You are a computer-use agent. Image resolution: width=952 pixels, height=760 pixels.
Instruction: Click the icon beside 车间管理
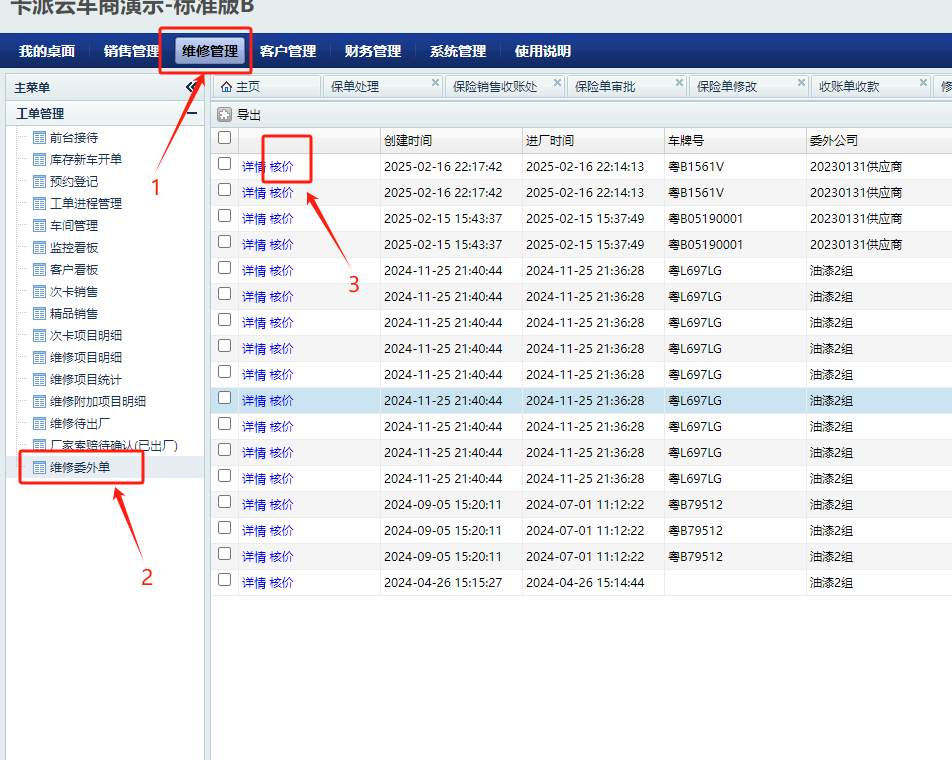[x=39, y=226]
